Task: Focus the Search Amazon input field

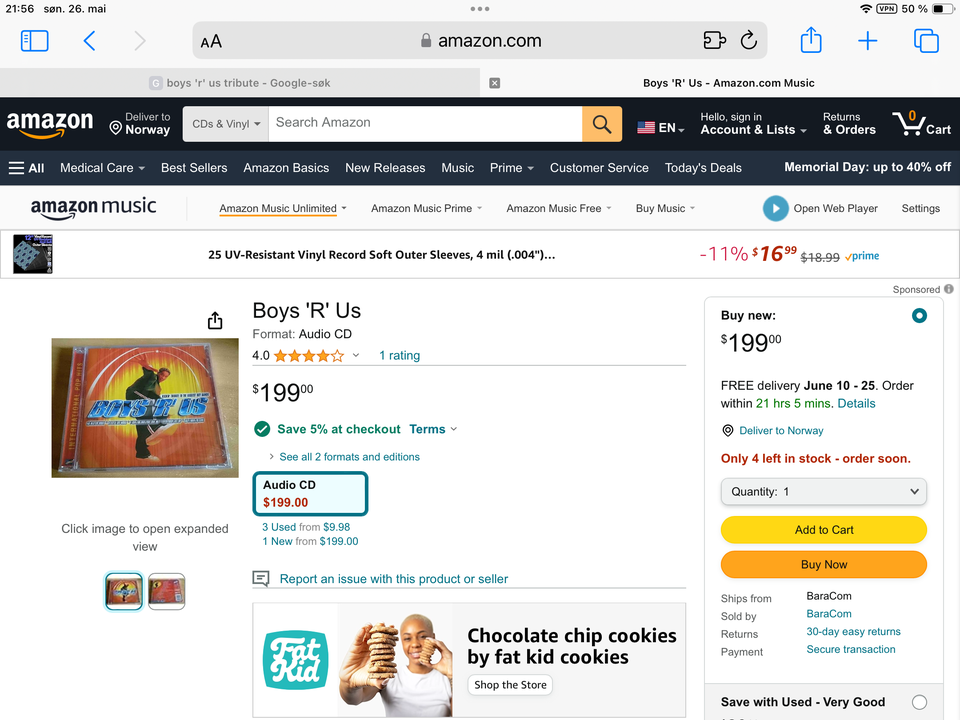Action: click(425, 123)
